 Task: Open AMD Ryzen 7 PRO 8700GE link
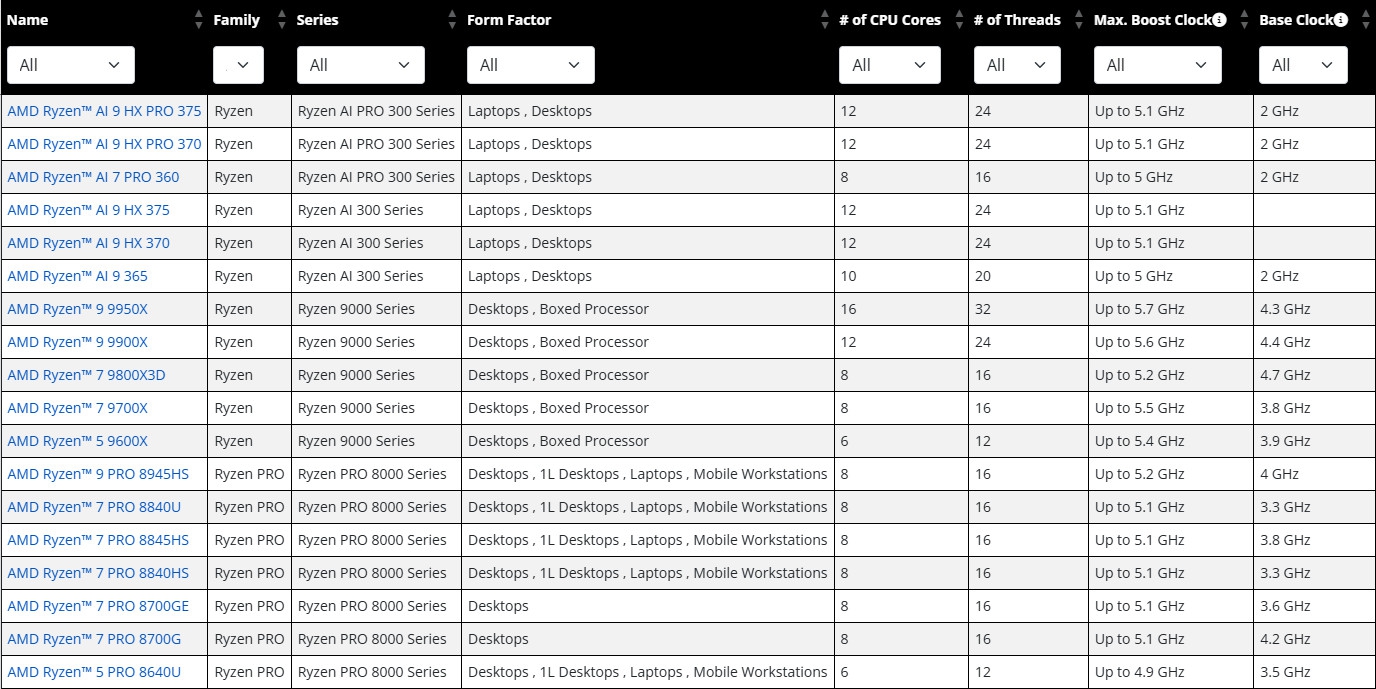pyautogui.click(x=98, y=606)
